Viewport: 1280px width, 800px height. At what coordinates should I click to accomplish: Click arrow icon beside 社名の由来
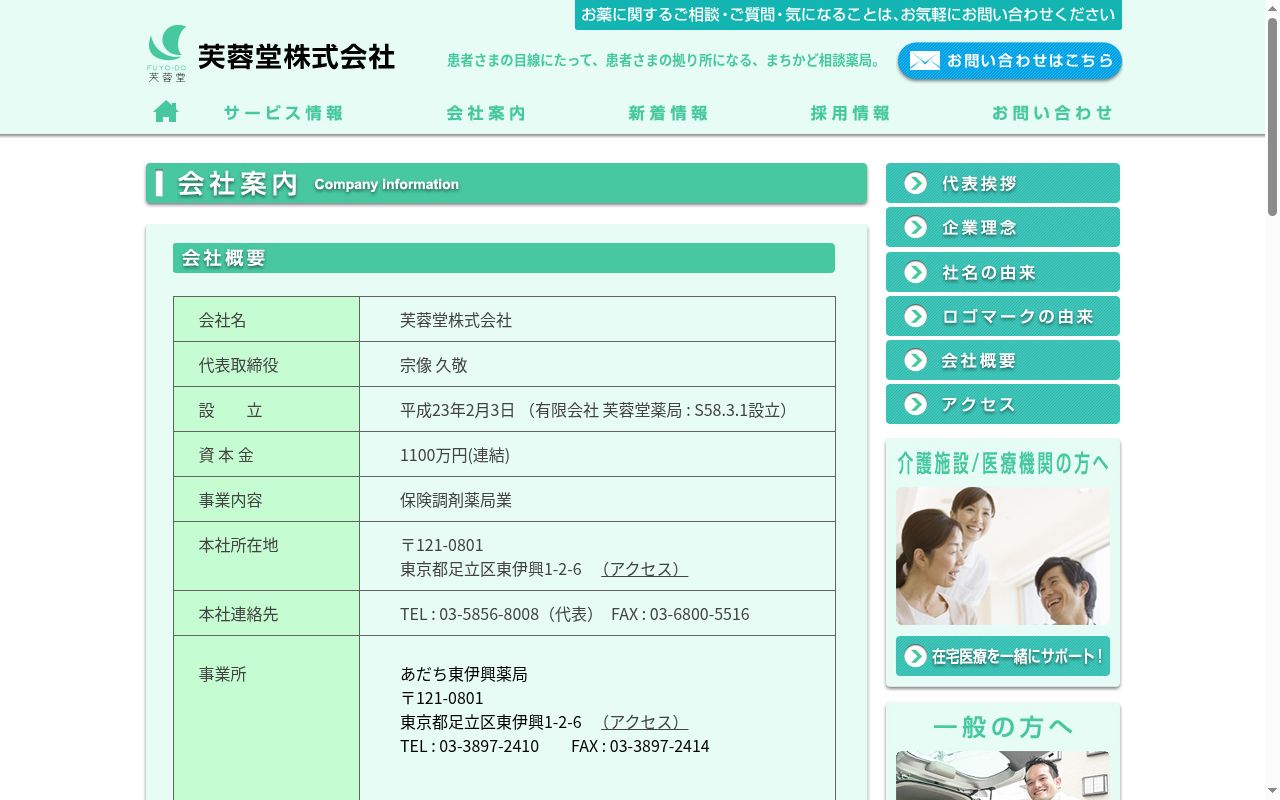pos(915,272)
